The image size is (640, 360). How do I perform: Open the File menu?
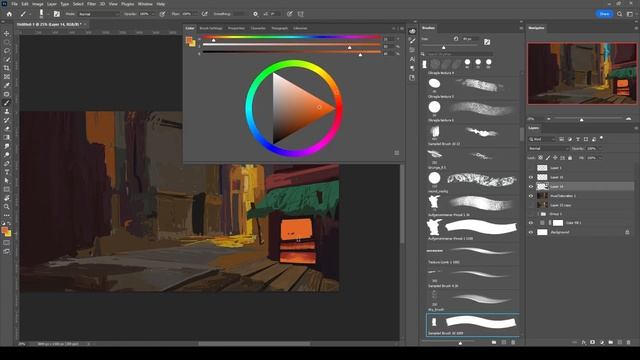[x=14, y=4]
